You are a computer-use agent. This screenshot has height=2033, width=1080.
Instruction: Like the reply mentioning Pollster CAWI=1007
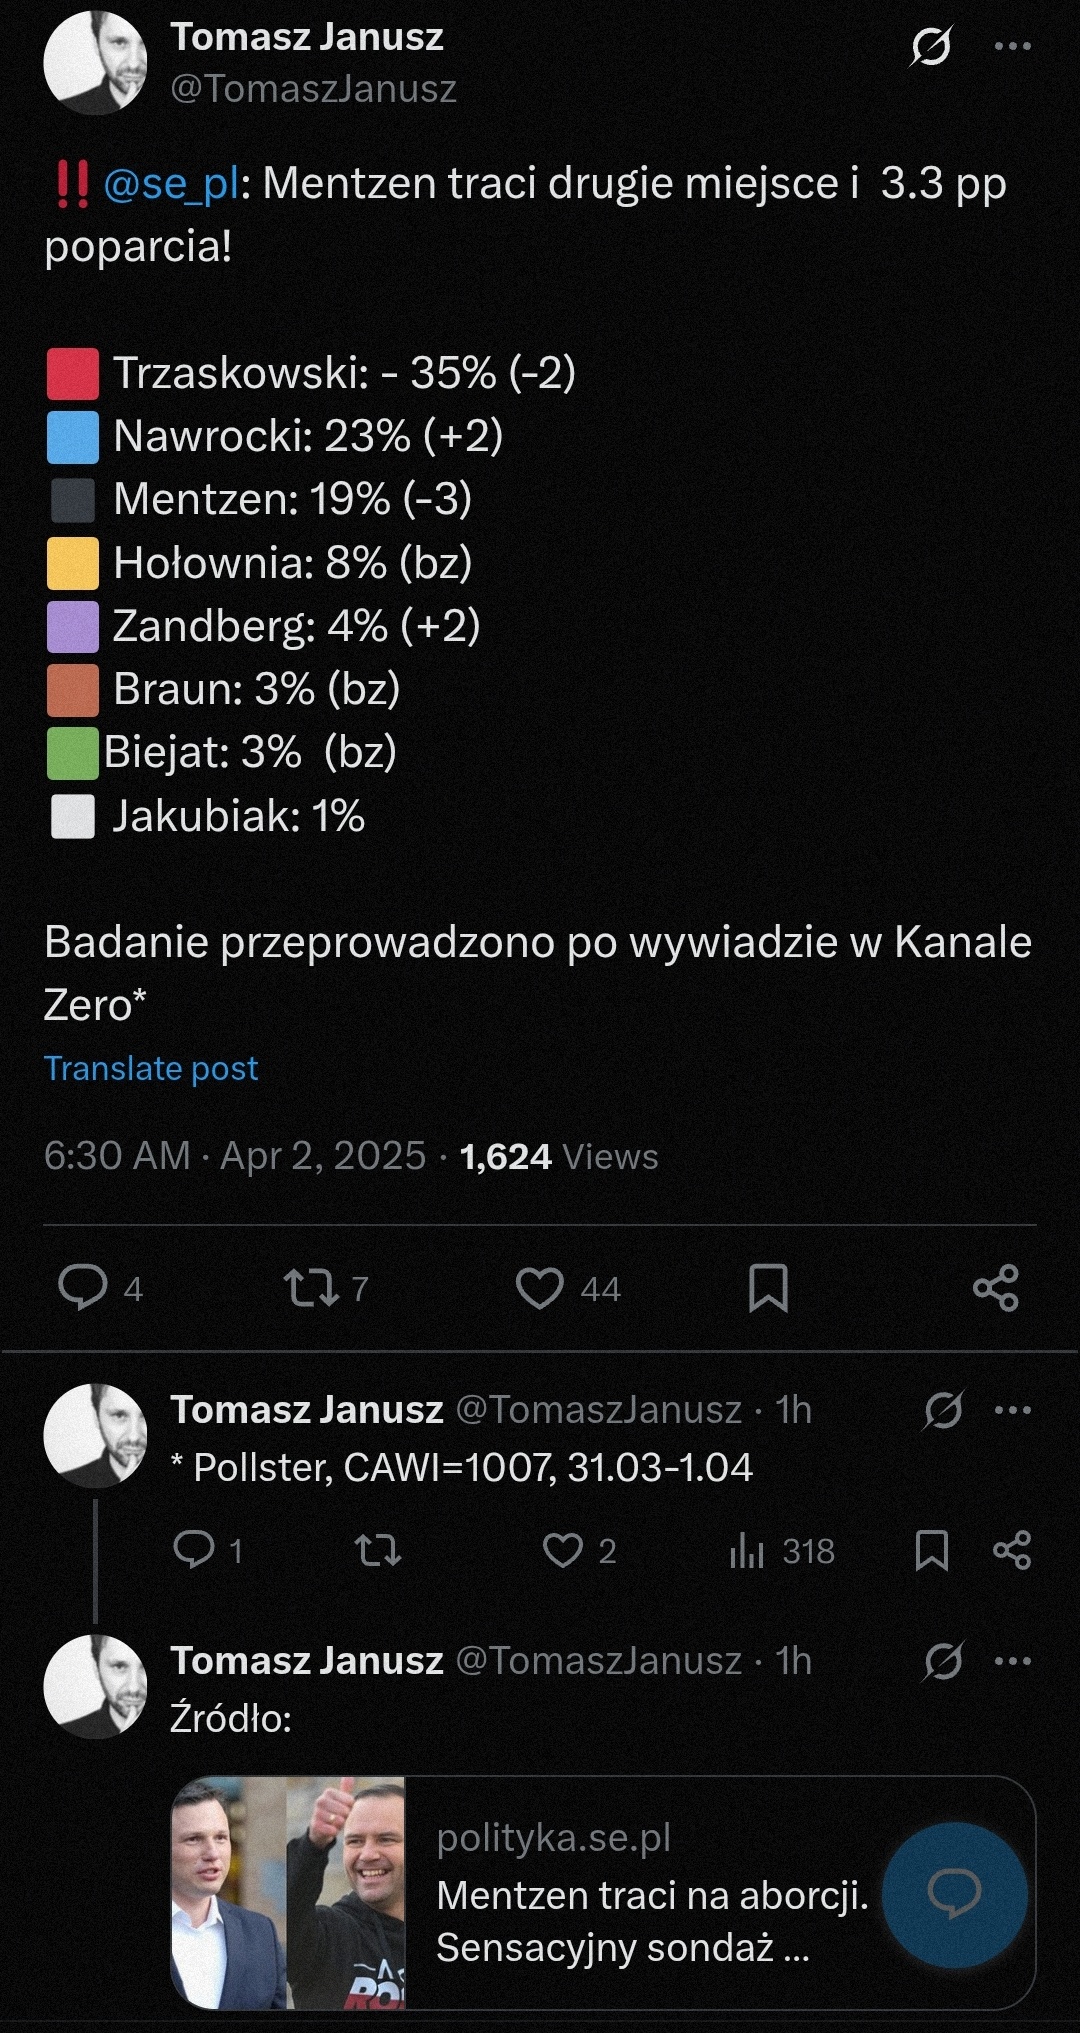pos(570,1552)
